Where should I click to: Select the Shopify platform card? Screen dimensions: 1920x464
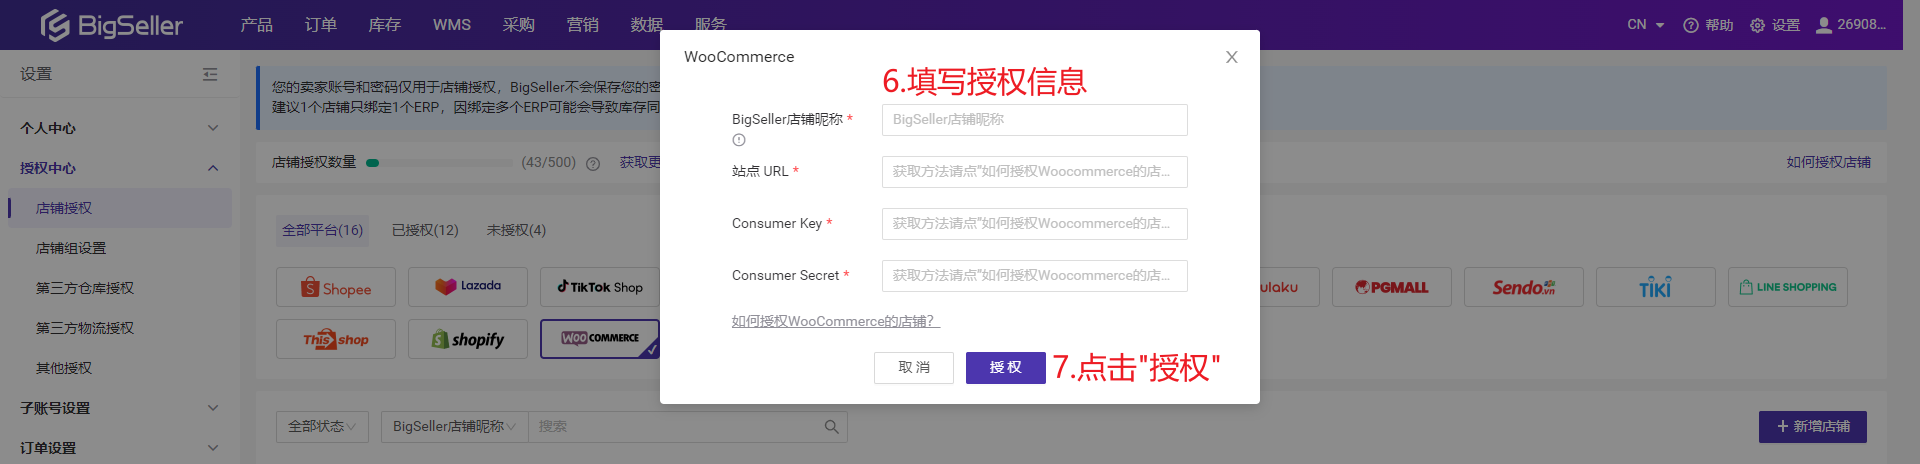468,339
